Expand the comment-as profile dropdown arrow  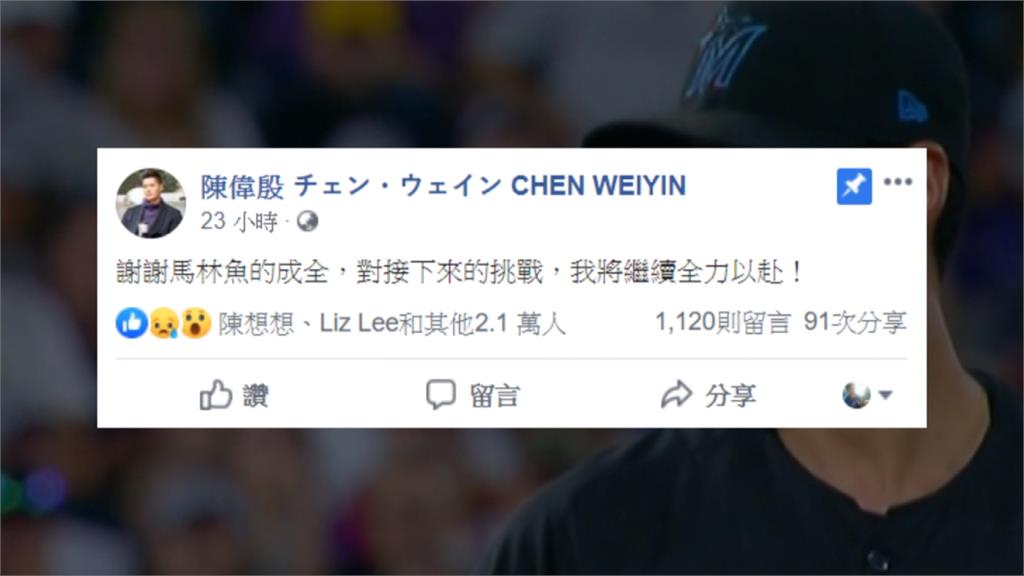[x=885, y=394]
